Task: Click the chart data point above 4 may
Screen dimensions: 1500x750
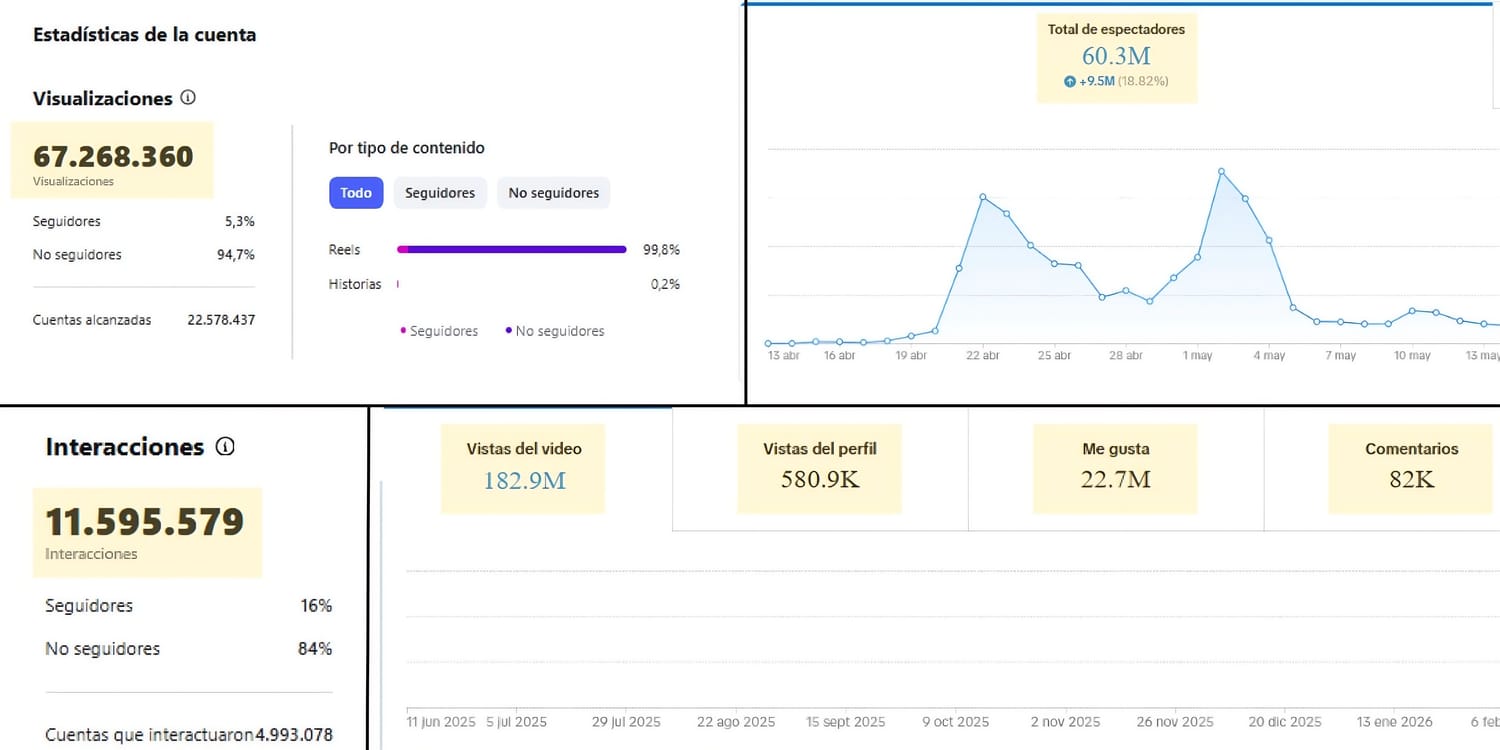Action: coord(1269,240)
